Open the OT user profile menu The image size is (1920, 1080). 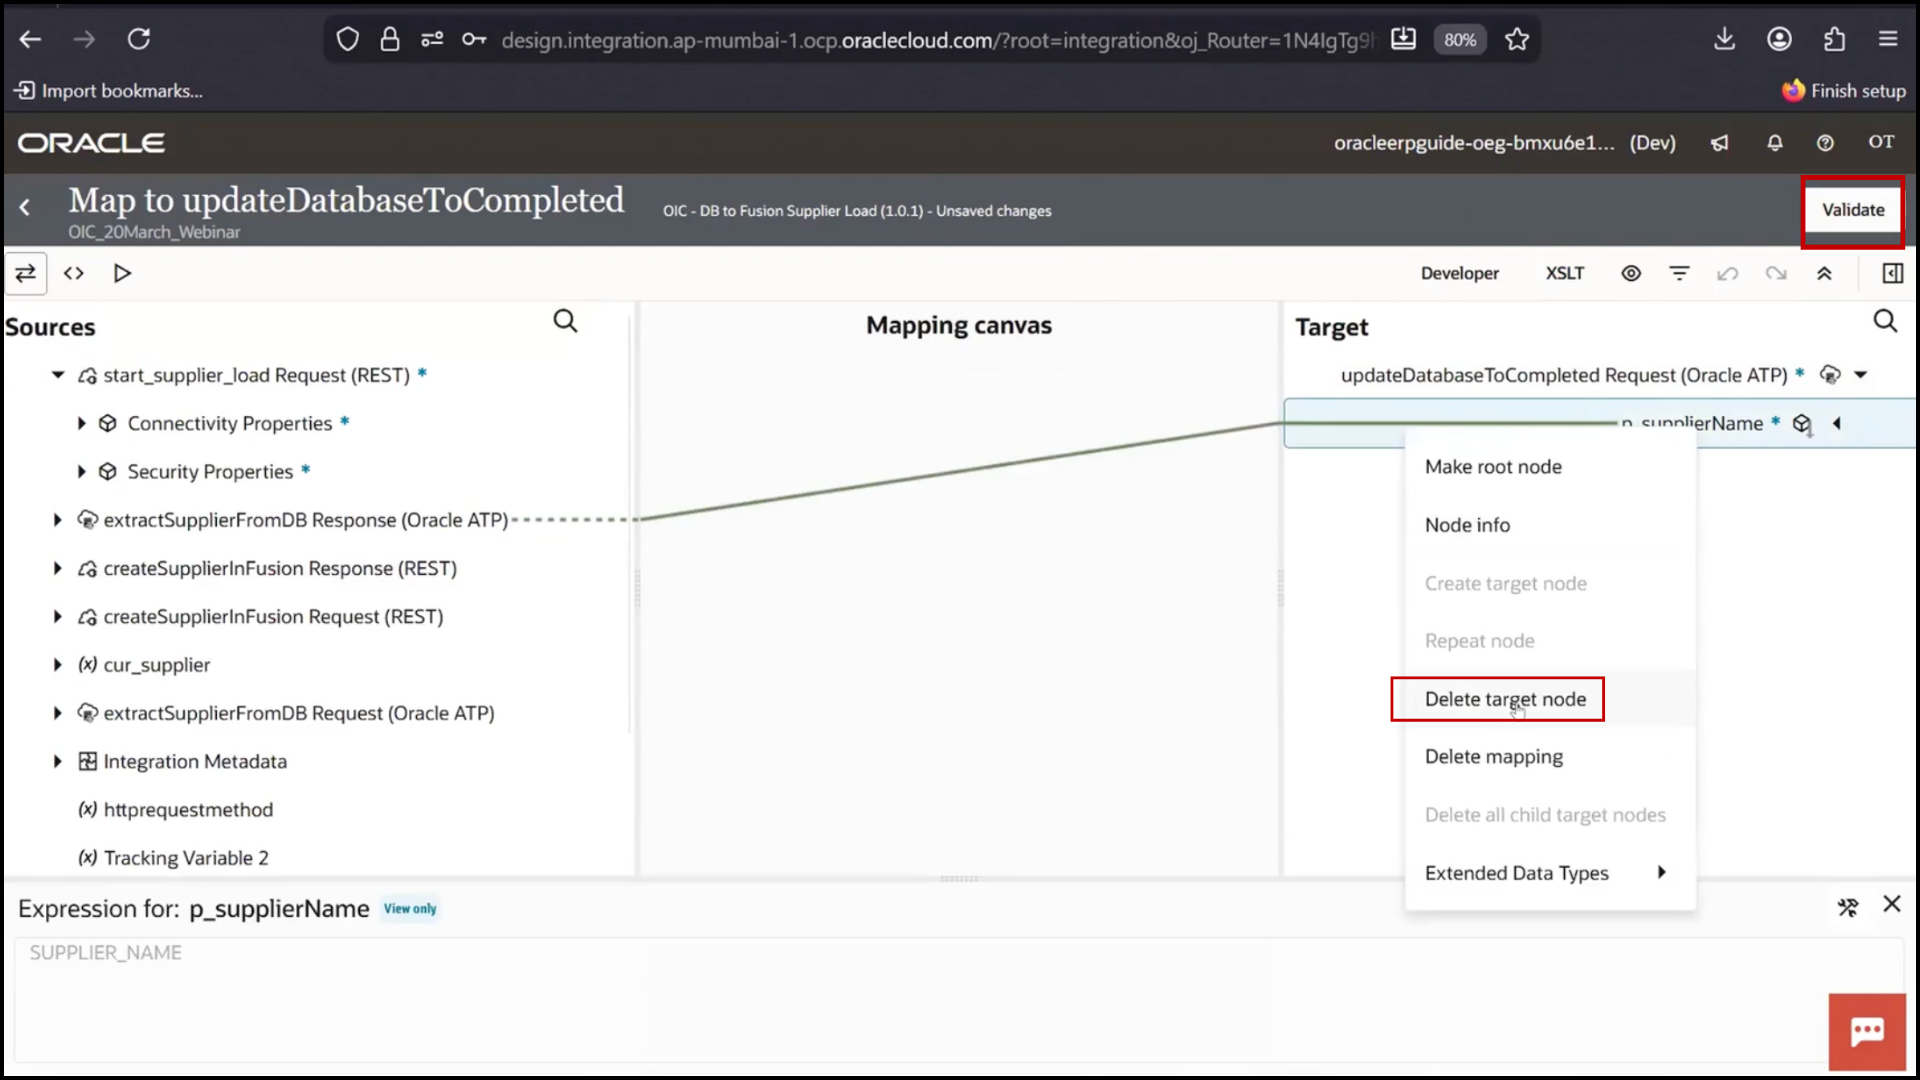point(1881,142)
